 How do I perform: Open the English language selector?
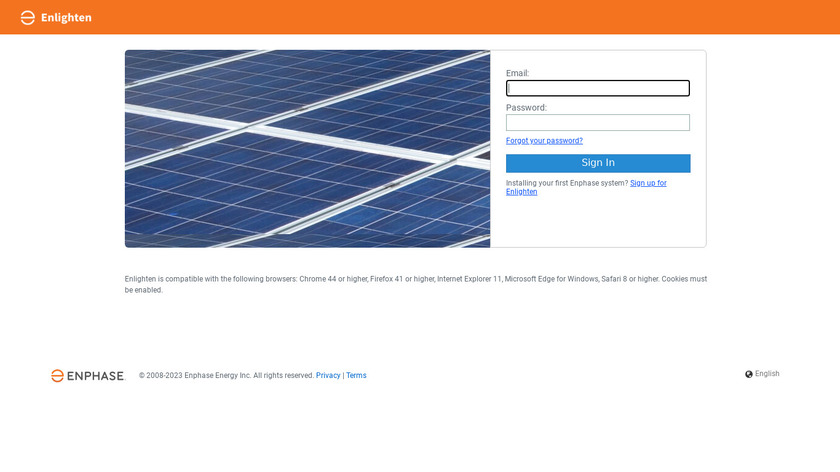pyautogui.click(x=767, y=373)
